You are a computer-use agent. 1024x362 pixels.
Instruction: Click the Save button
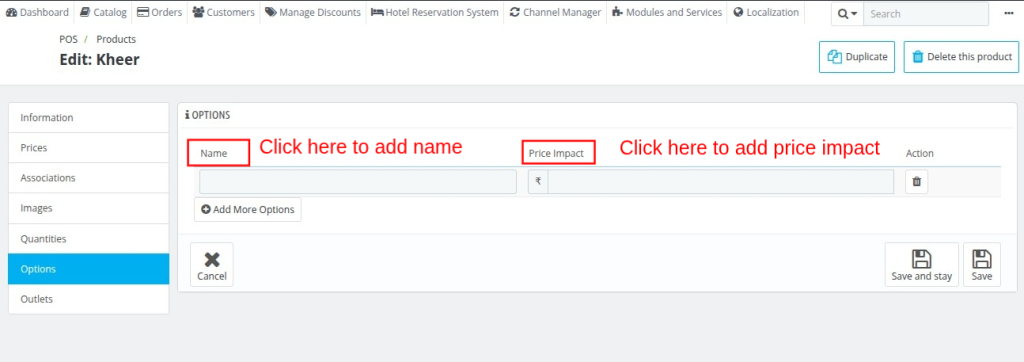(982, 265)
